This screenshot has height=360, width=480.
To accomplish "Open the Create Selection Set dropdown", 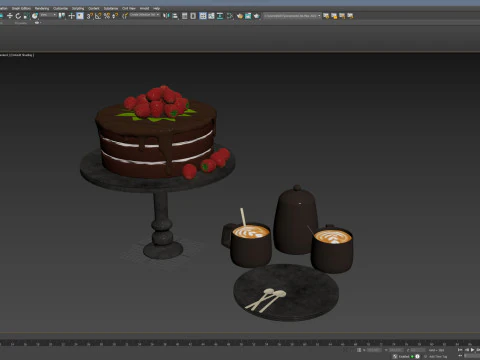I will click(x=145, y=15).
